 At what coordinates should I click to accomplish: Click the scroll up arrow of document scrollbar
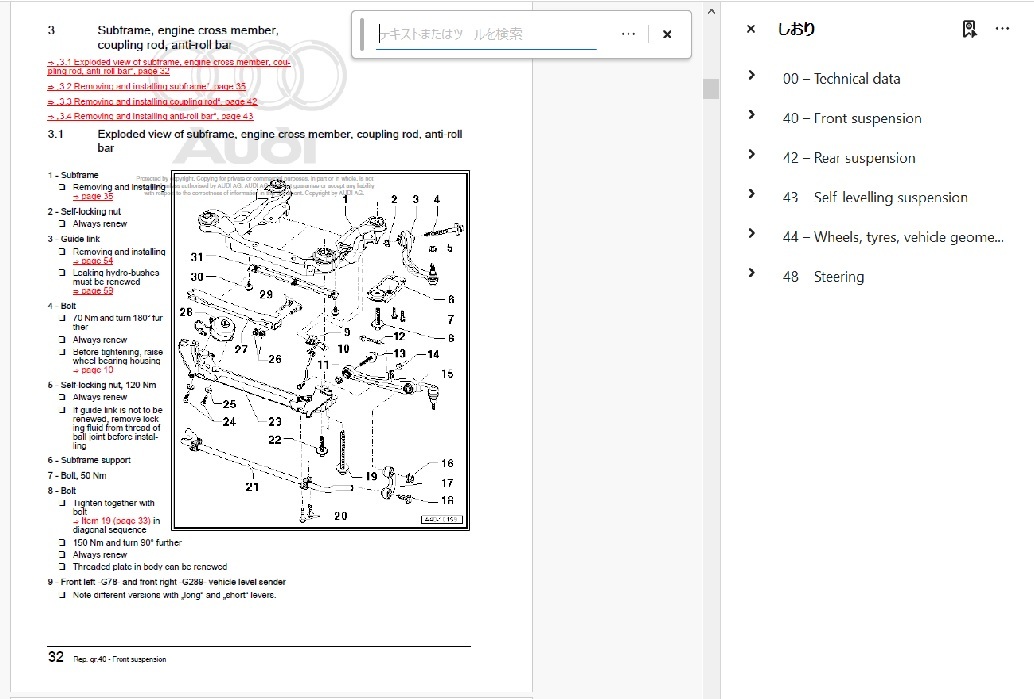coord(711,11)
